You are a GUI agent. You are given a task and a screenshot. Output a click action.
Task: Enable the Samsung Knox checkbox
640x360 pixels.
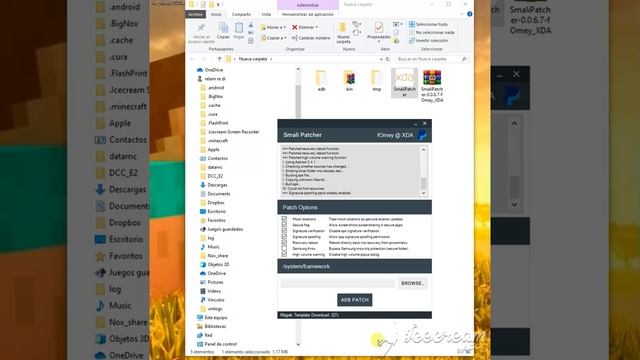[284, 249]
